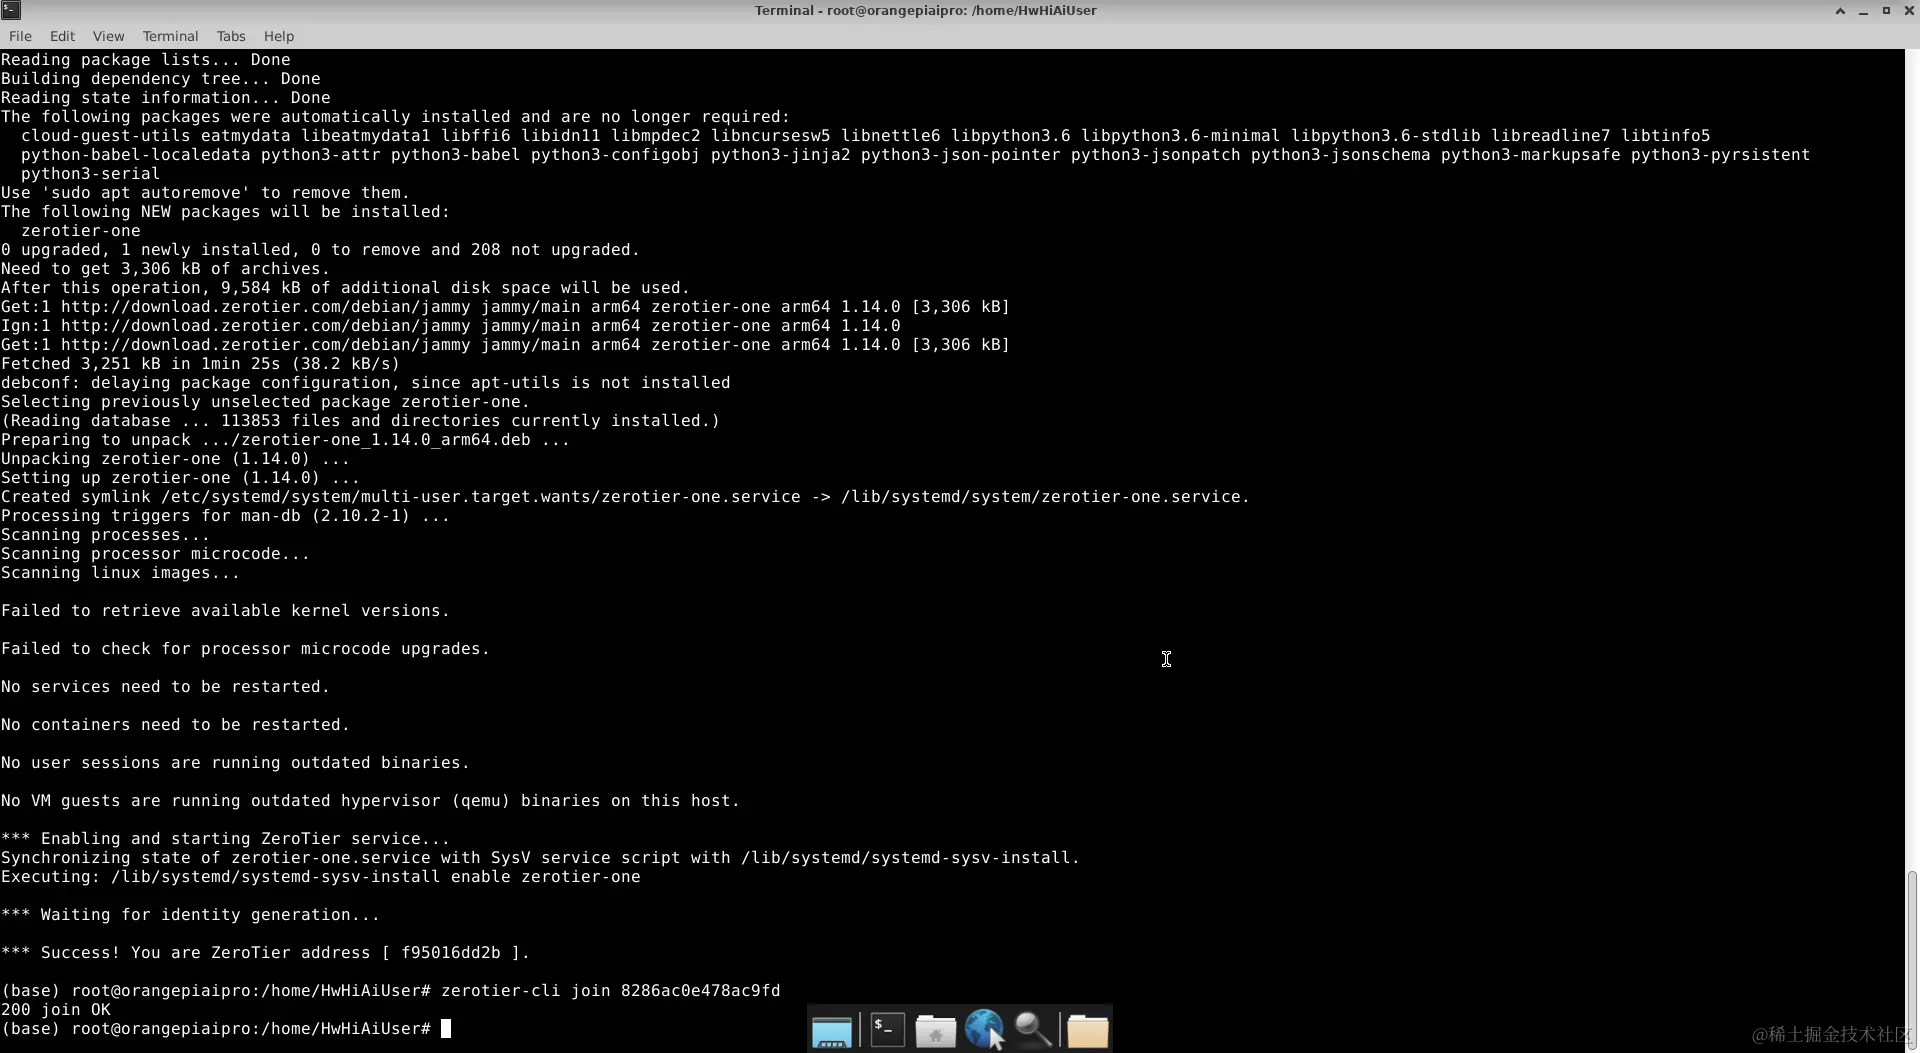The image size is (1920, 1053).
Task: Click 'Created symlink' zerotier-one.service line
Action: 625,497
